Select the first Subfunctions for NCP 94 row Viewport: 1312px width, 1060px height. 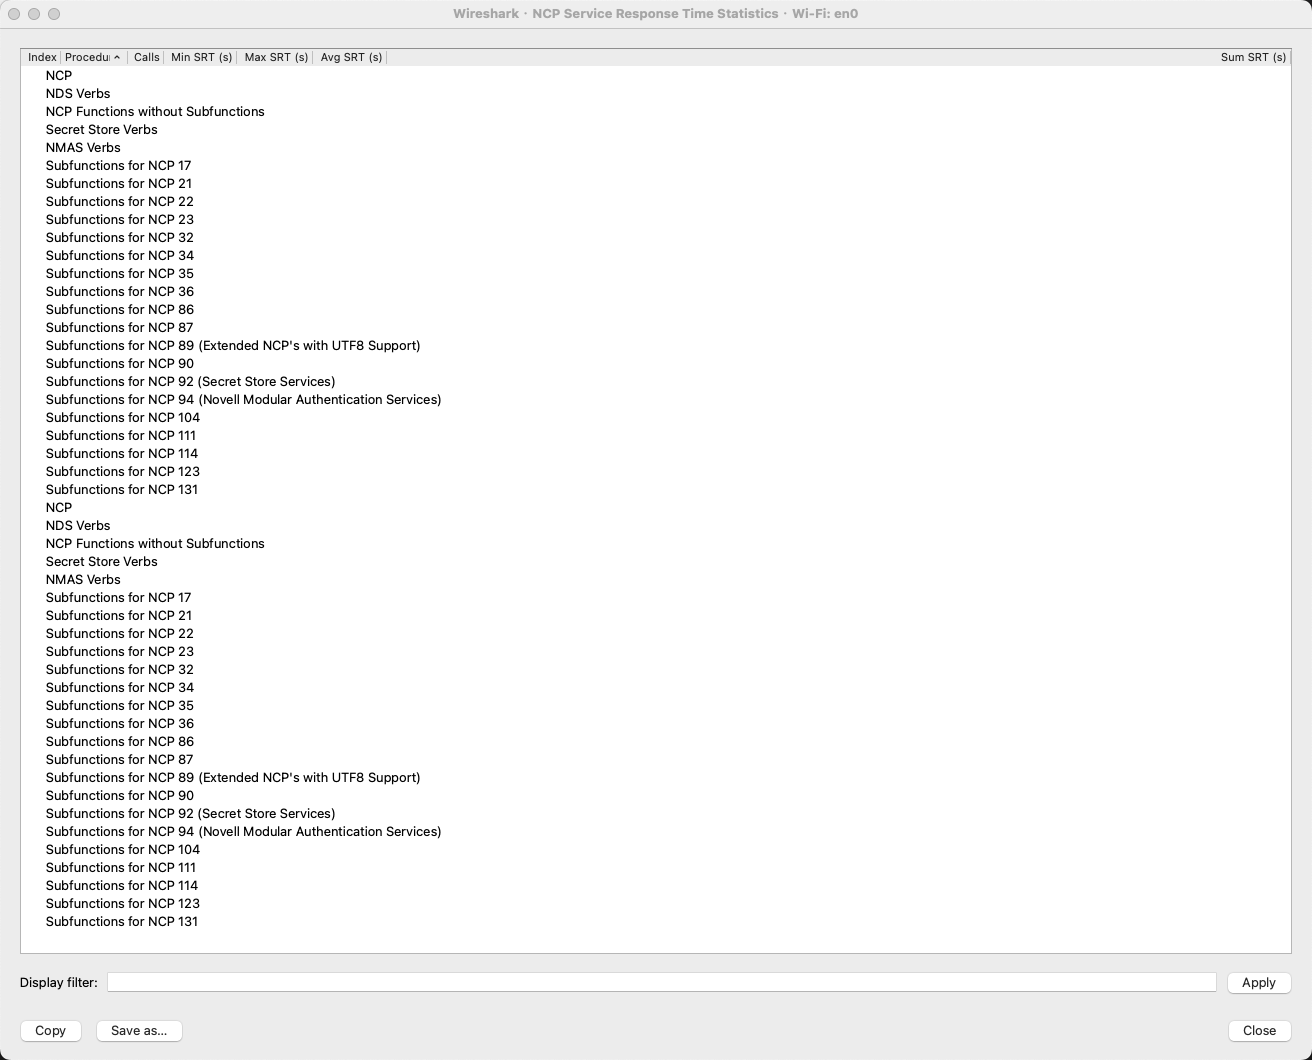click(656, 399)
